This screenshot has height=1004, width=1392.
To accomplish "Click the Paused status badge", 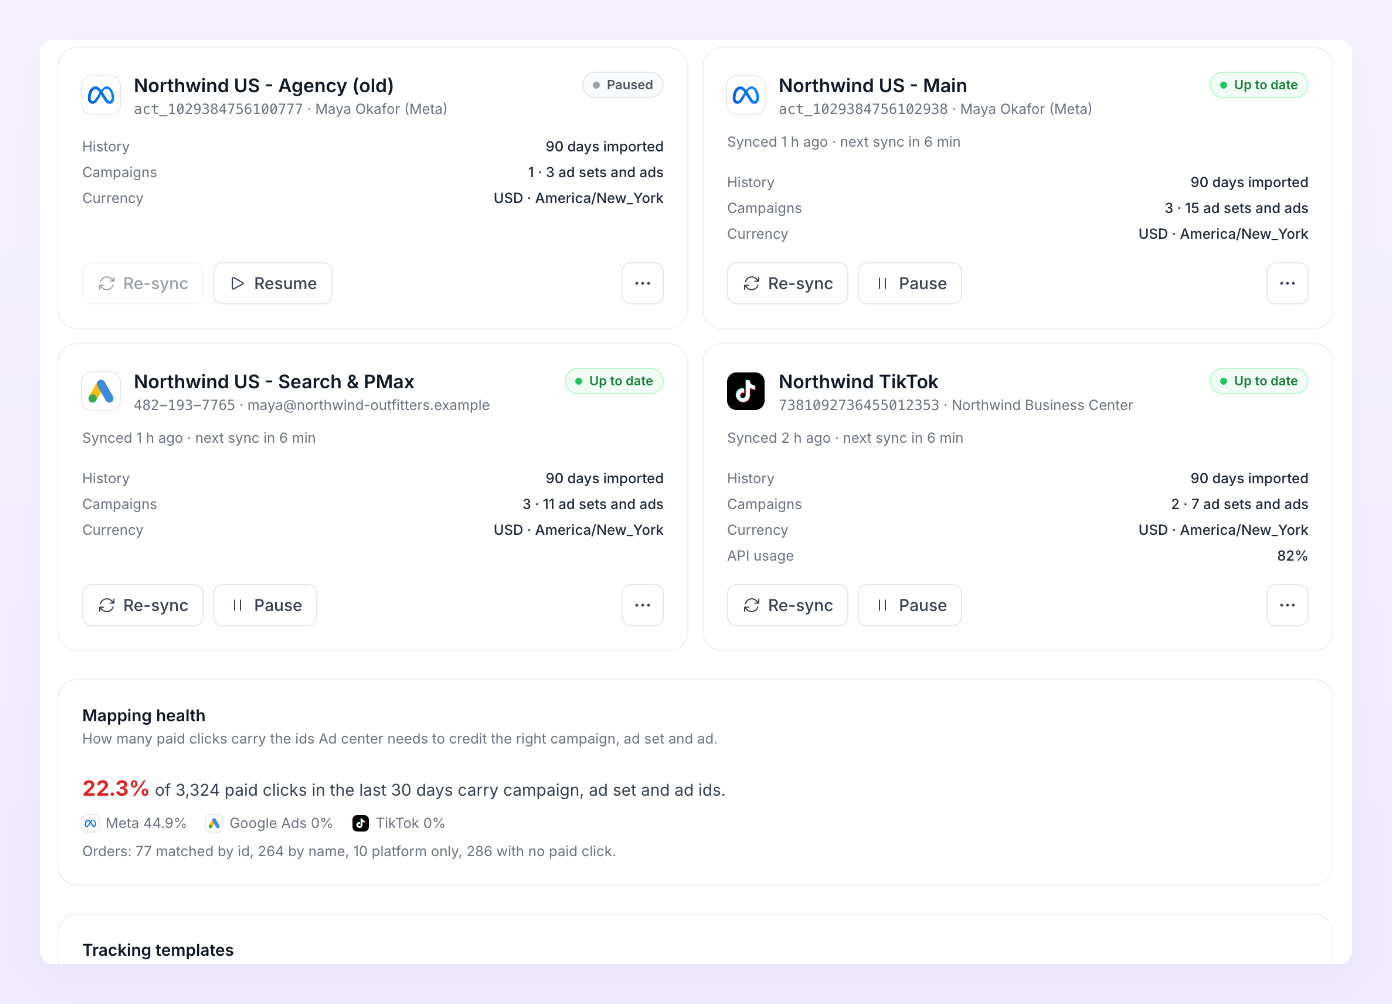I will coord(623,85).
